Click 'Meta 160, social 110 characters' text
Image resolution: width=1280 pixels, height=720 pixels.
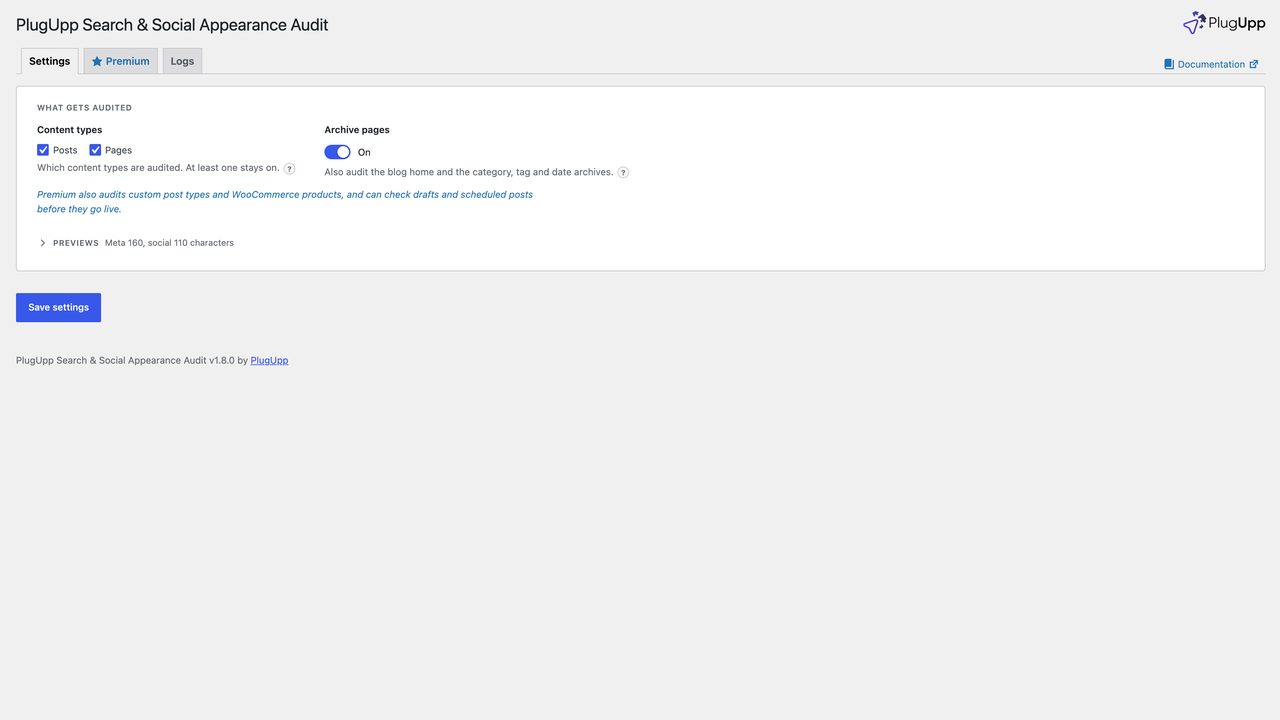point(169,243)
